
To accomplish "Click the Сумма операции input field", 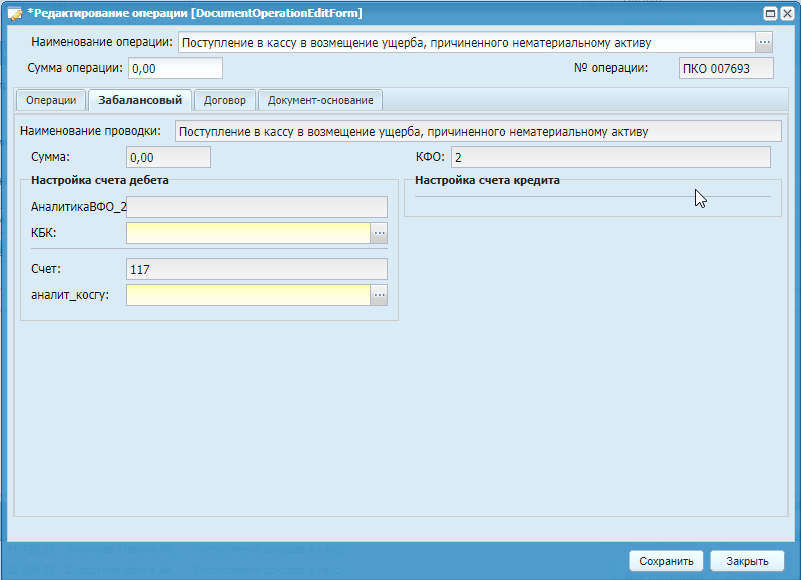I will point(175,68).
